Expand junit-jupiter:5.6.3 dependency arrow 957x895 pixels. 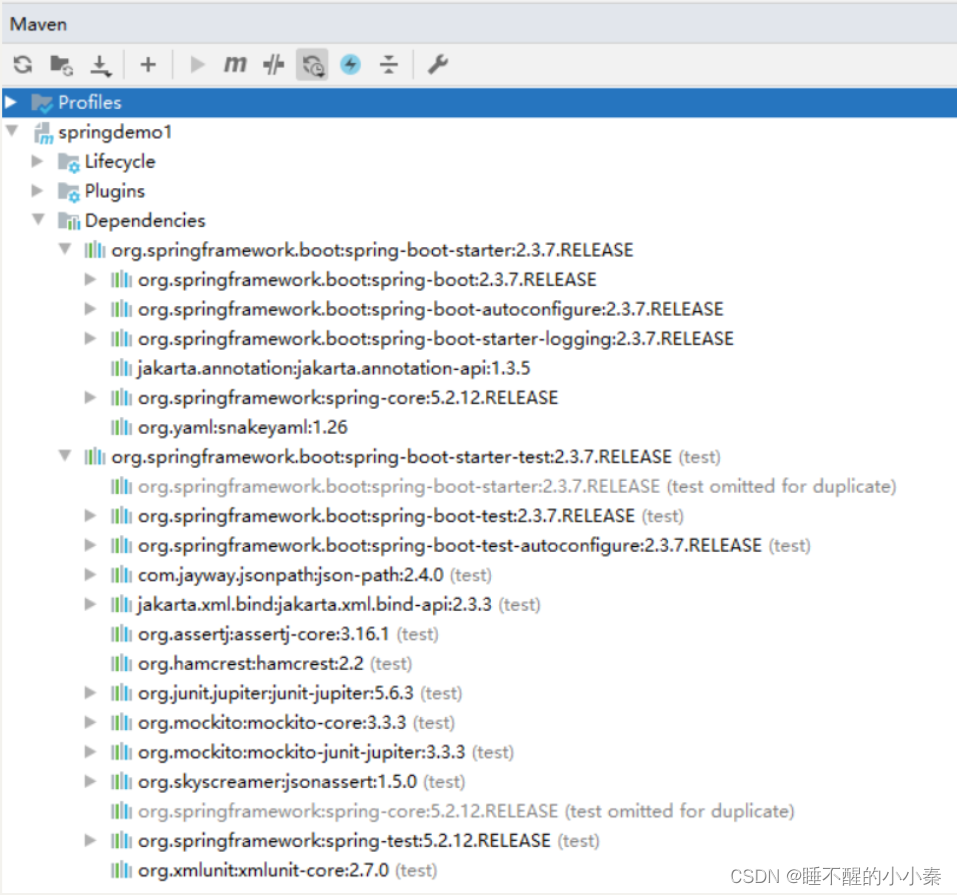point(90,693)
